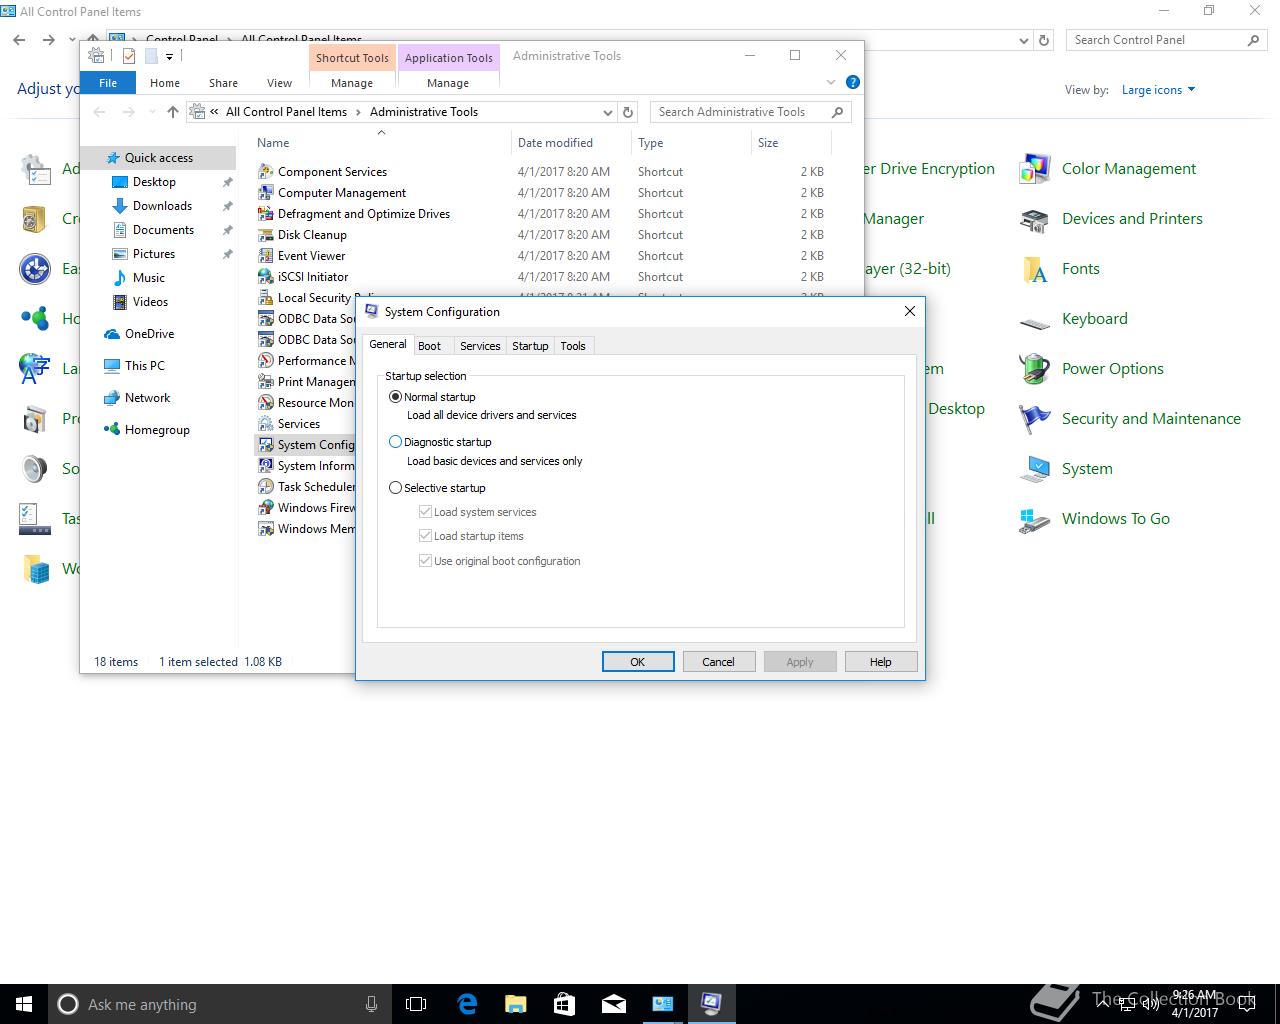
Task: Select Selective startup radio button
Action: [395, 488]
